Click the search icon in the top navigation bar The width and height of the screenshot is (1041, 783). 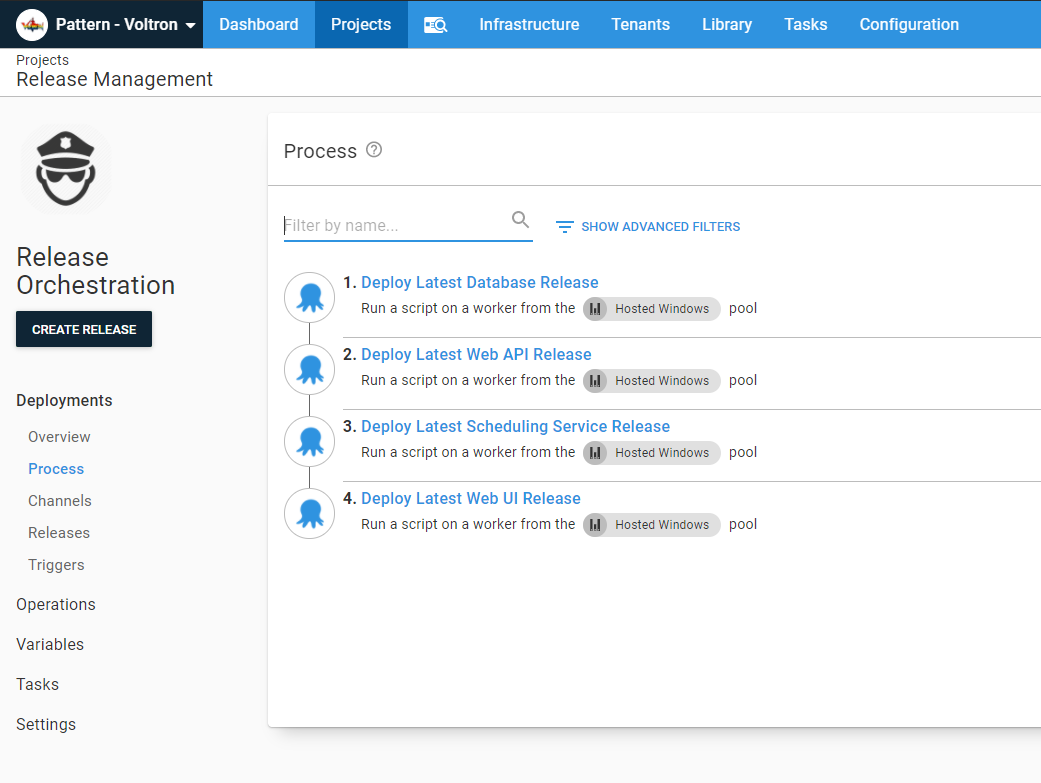tap(435, 24)
